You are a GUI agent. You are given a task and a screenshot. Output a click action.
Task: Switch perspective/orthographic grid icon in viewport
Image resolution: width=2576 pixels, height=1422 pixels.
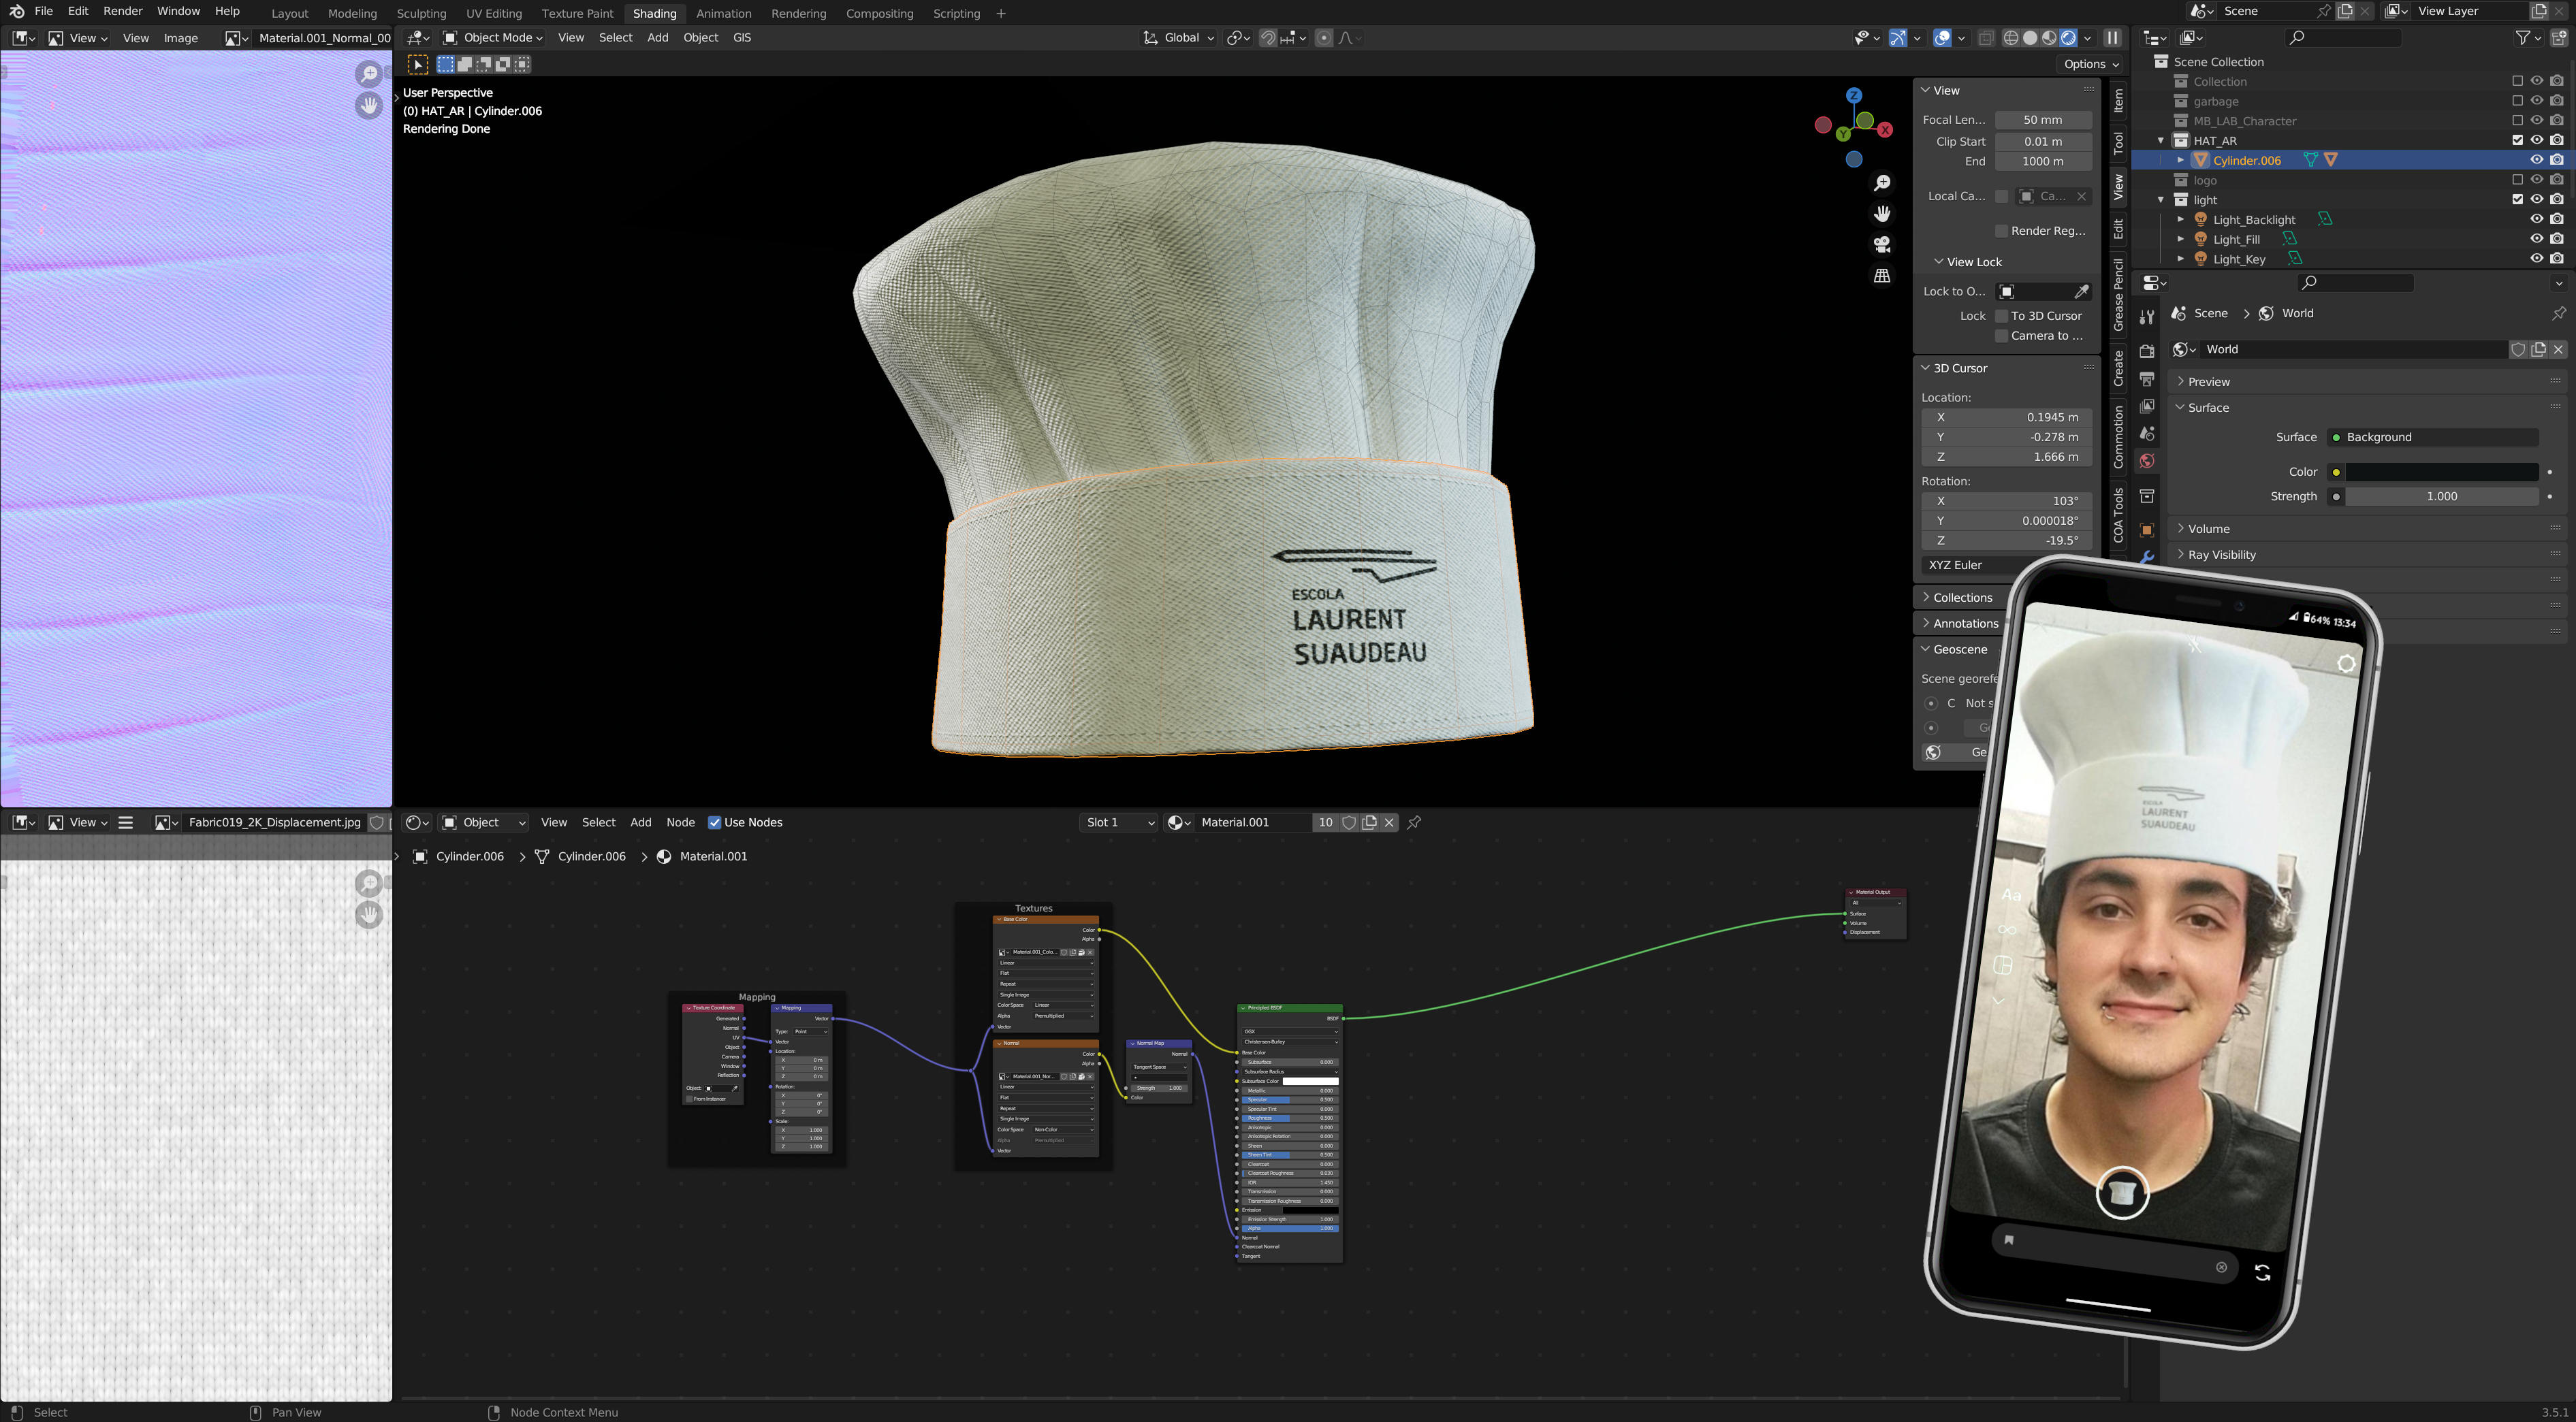click(x=1882, y=276)
